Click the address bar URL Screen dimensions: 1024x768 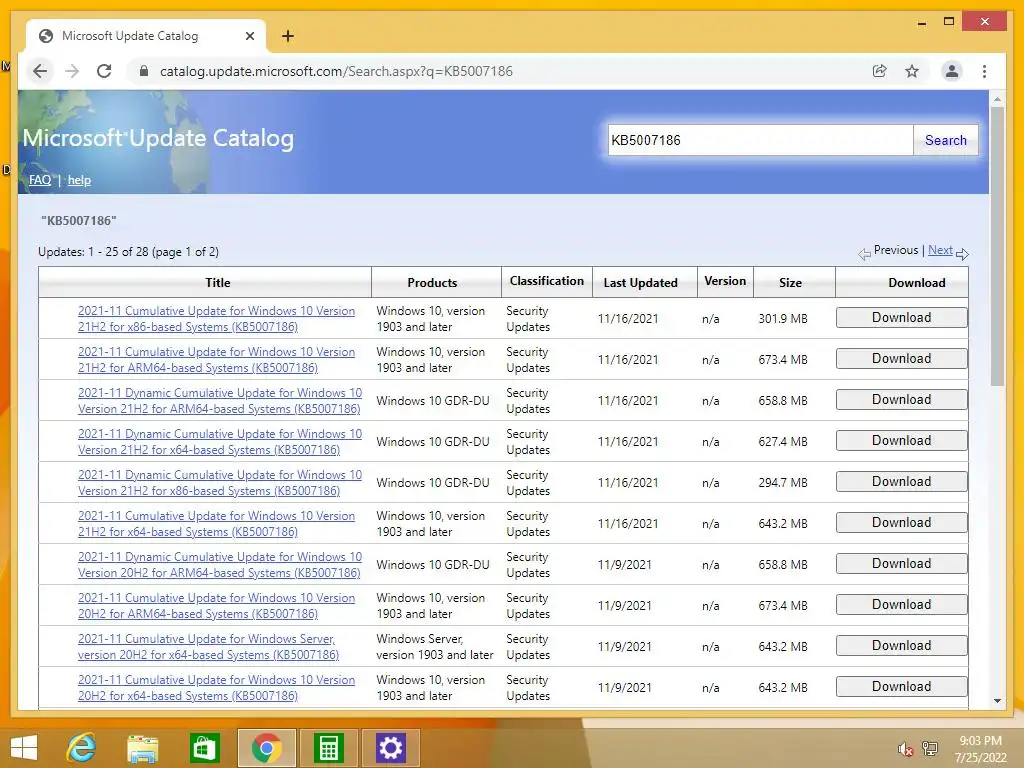point(336,71)
